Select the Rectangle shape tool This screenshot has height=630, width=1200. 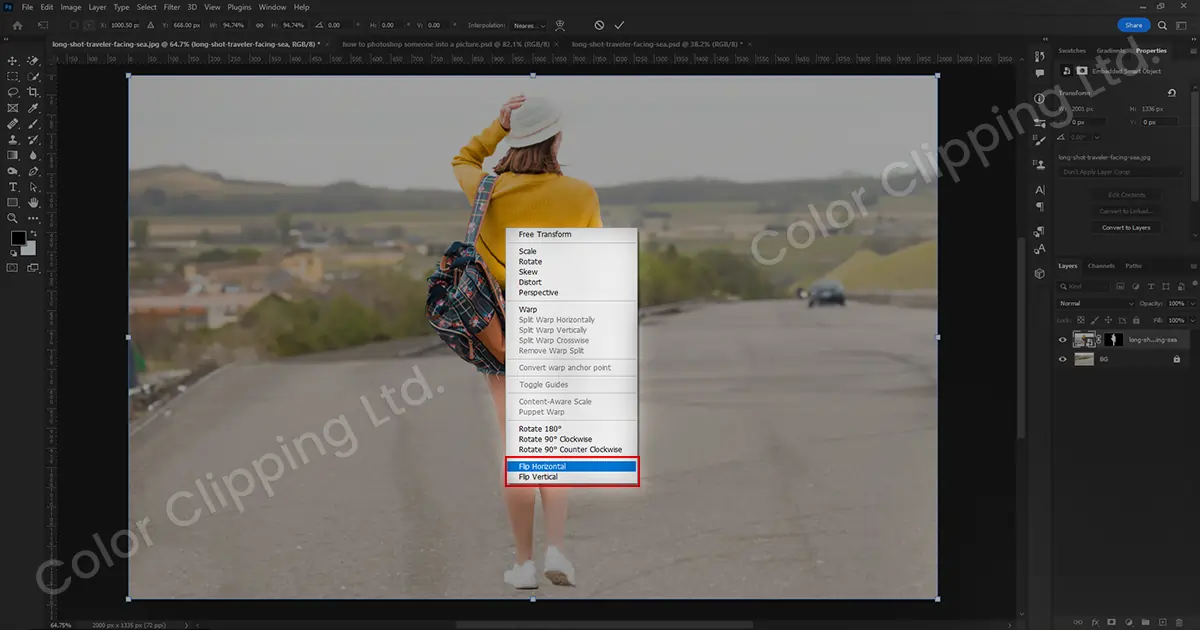(13, 203)
